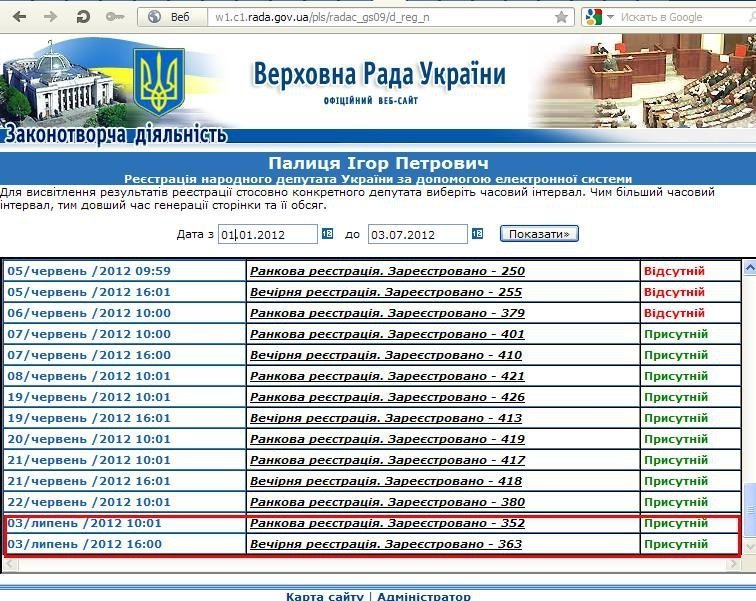Click the globe 'Веб' site badge
756x601 pixels.
point(170,17)
